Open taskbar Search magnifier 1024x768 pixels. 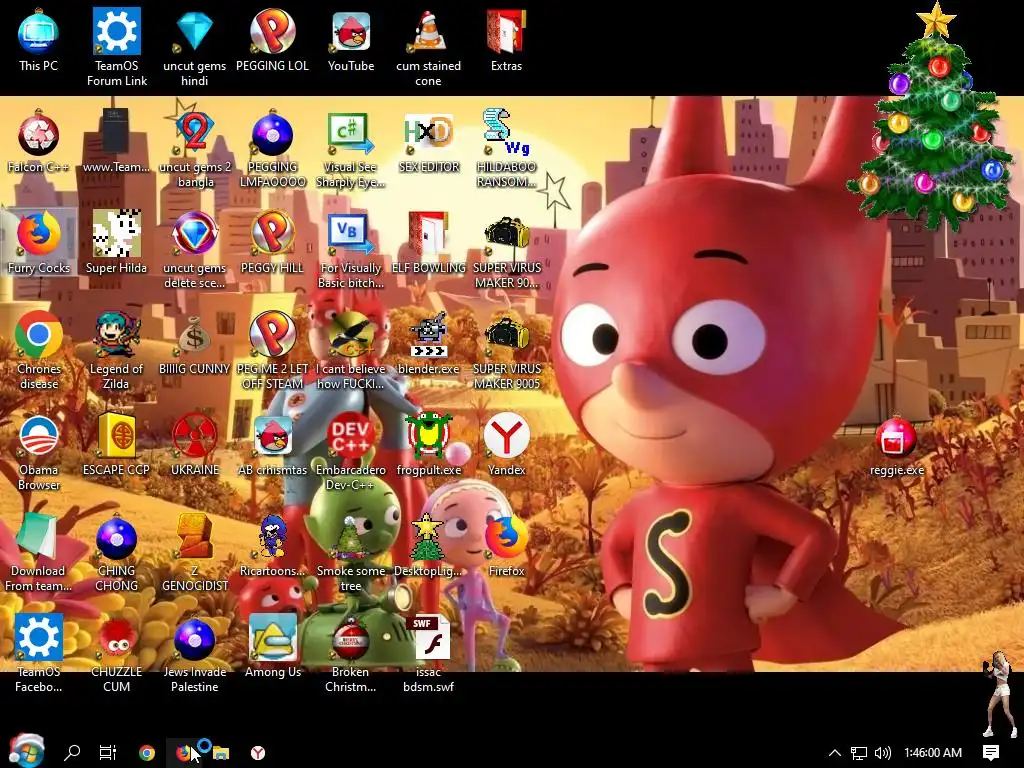pyautogui.click(x=72, y=753)
